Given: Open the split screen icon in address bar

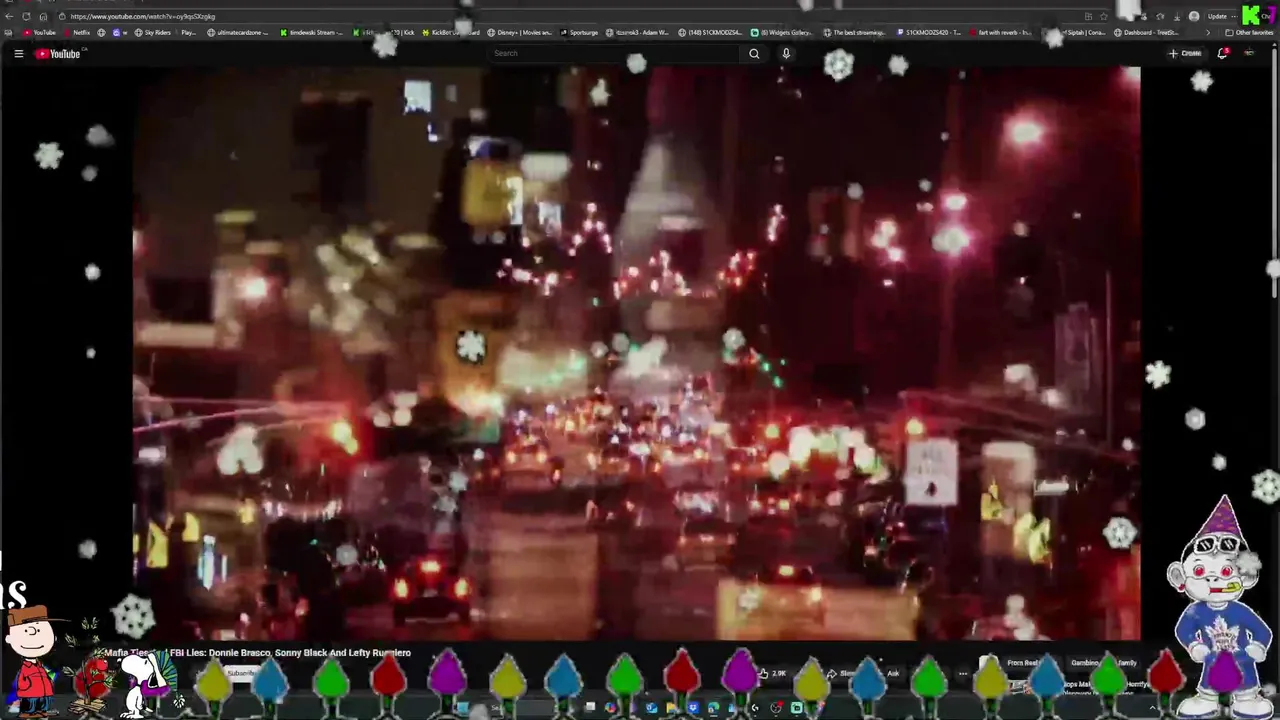Looking at the screenshot, I should 1088,16.
